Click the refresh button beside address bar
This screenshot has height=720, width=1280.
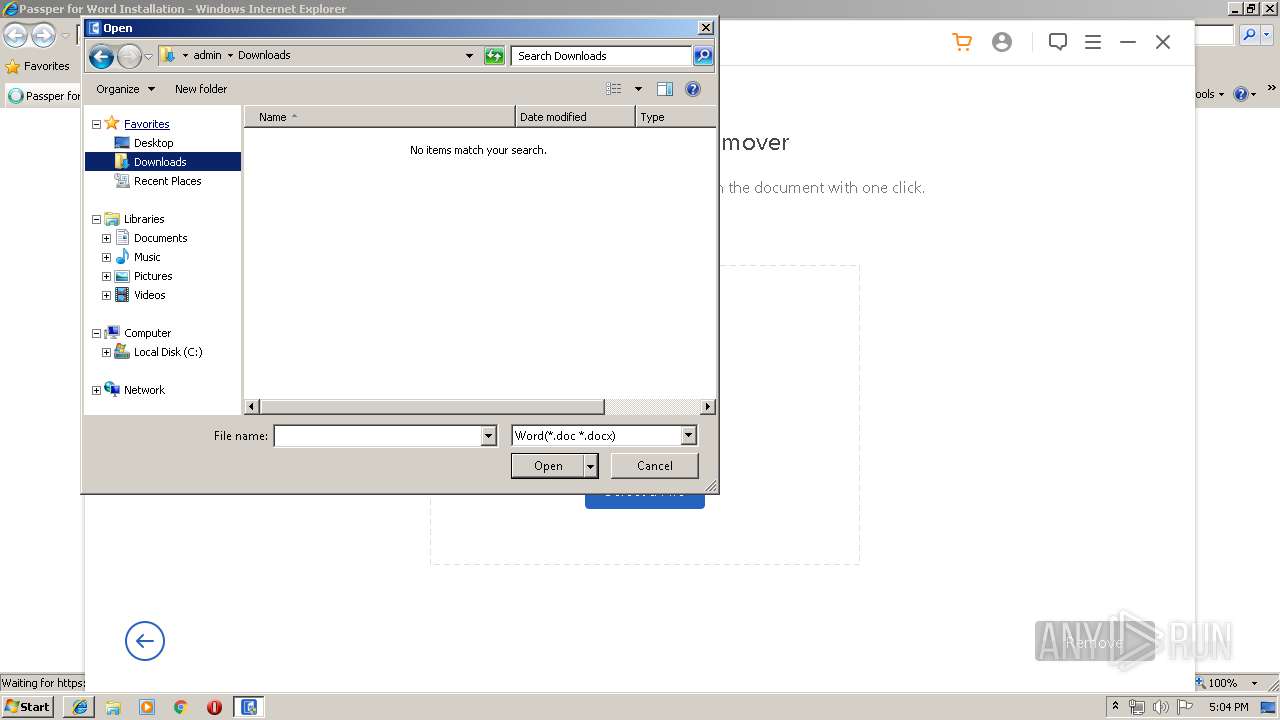click(494, 56)
